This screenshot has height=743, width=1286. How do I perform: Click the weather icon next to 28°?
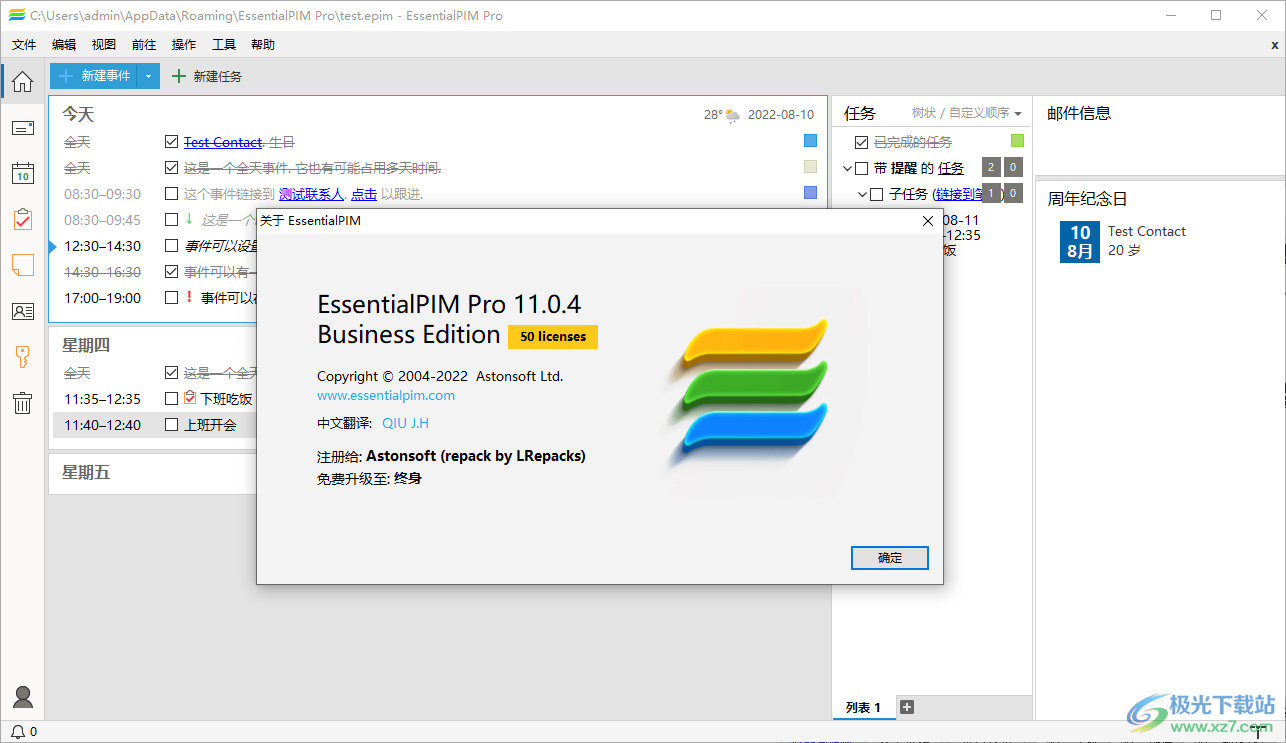733,115
